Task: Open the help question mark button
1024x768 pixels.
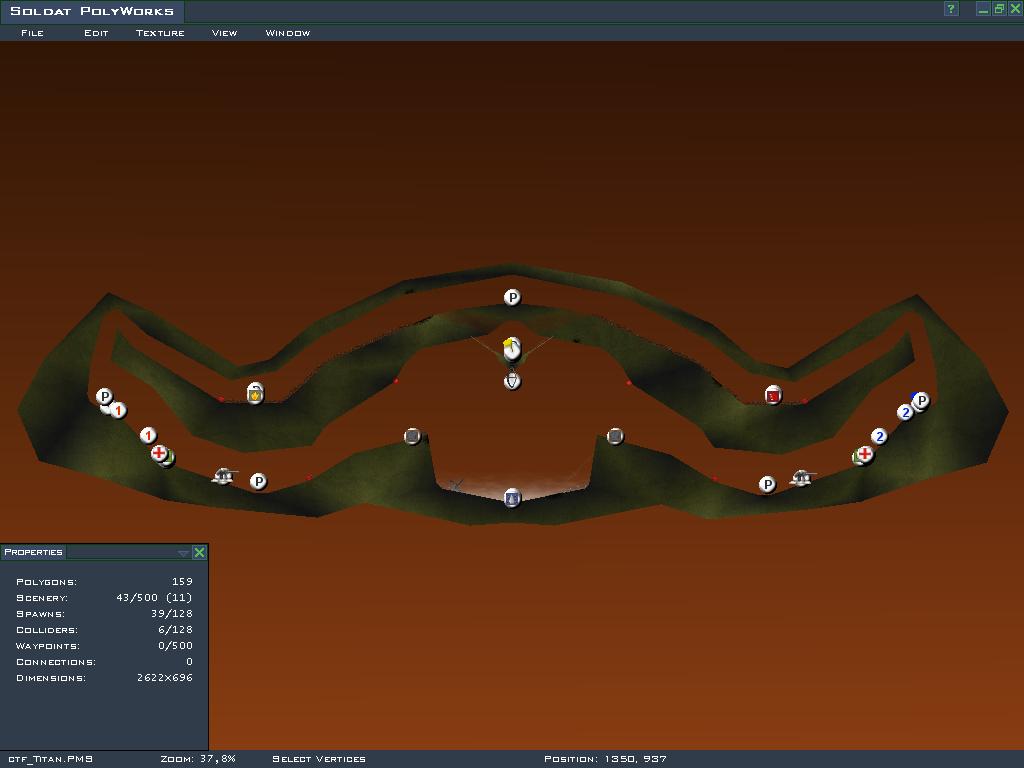Action: click(x=951, y=9)
